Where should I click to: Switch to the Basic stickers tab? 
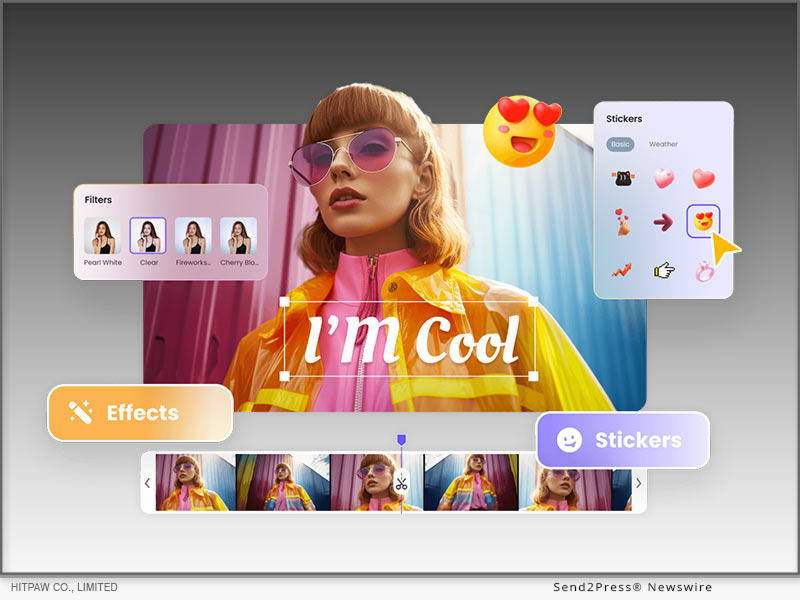620,144
